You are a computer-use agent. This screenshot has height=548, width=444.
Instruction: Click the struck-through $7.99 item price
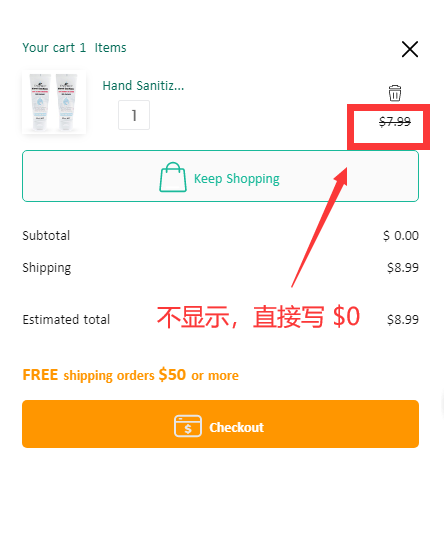point(395,122)
